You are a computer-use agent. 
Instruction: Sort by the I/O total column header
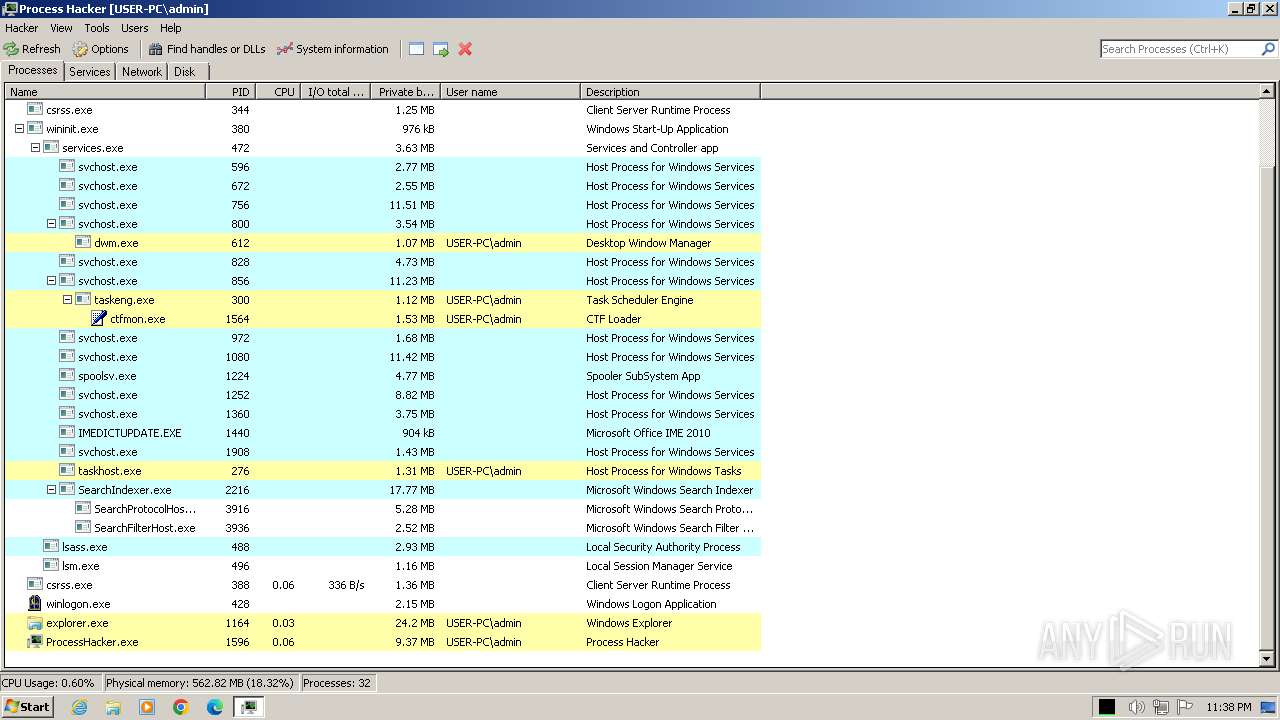336,92
